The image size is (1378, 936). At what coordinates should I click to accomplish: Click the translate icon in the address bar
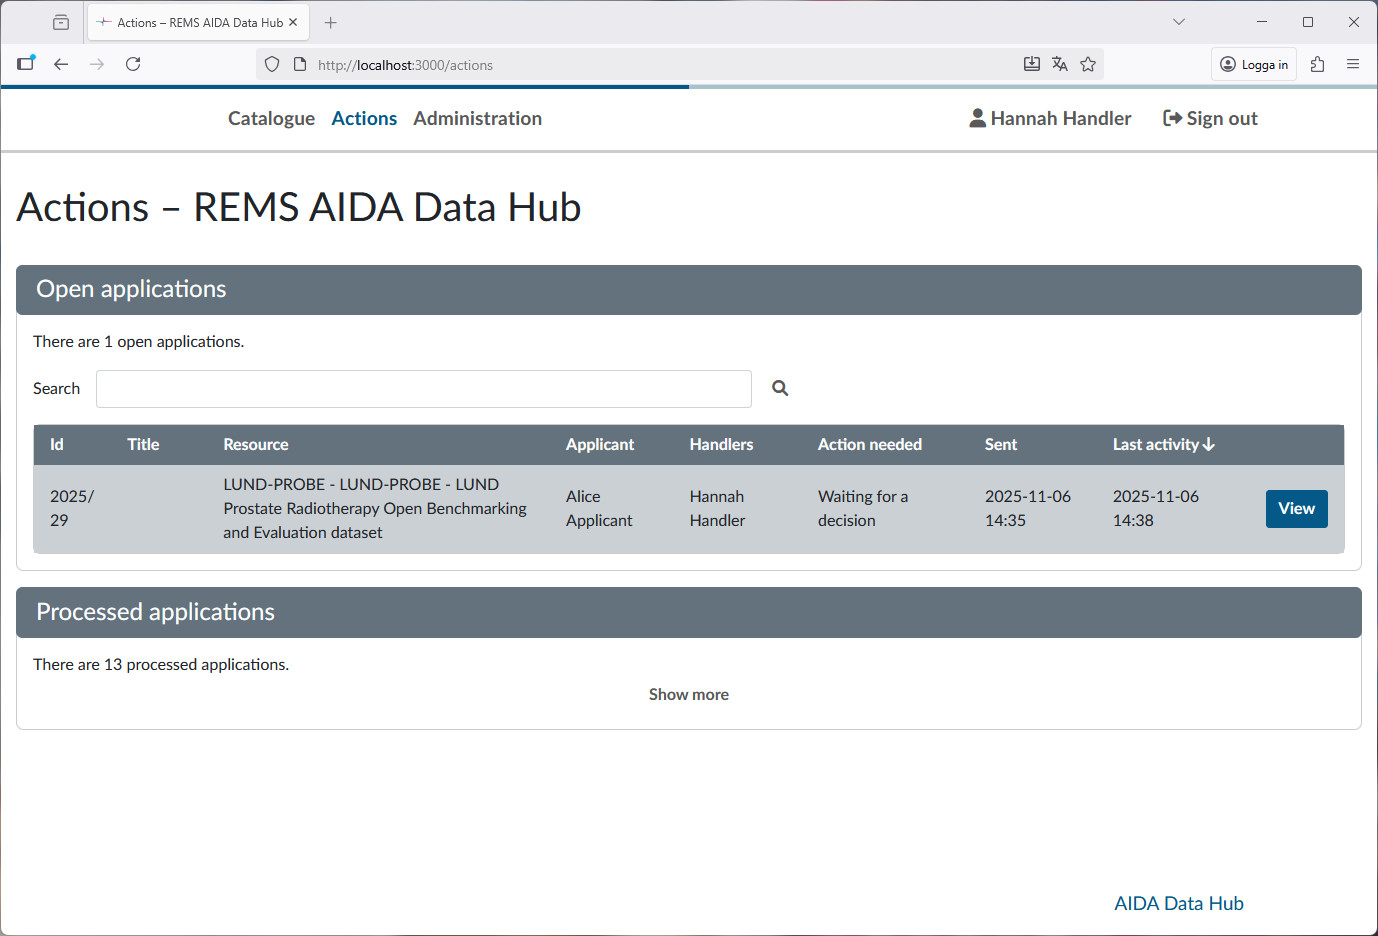click(1060, 64)
